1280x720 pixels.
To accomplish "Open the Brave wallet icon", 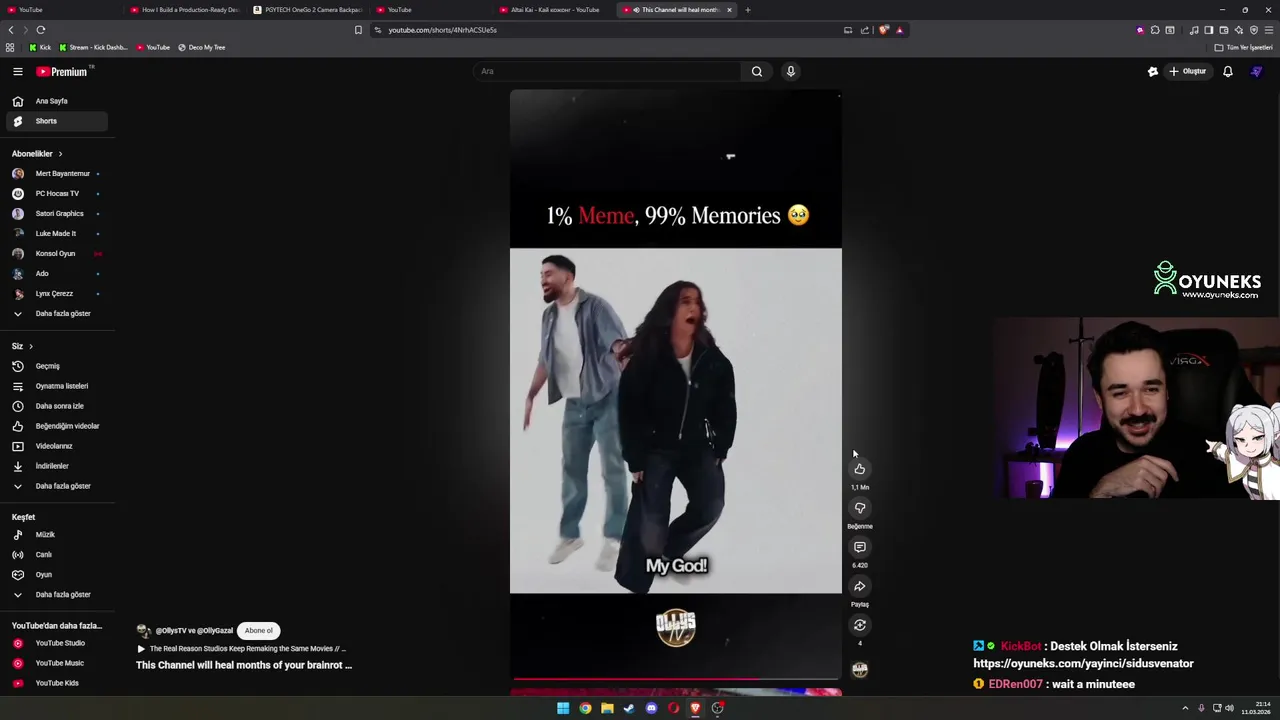I will [x=1224, y=30].
